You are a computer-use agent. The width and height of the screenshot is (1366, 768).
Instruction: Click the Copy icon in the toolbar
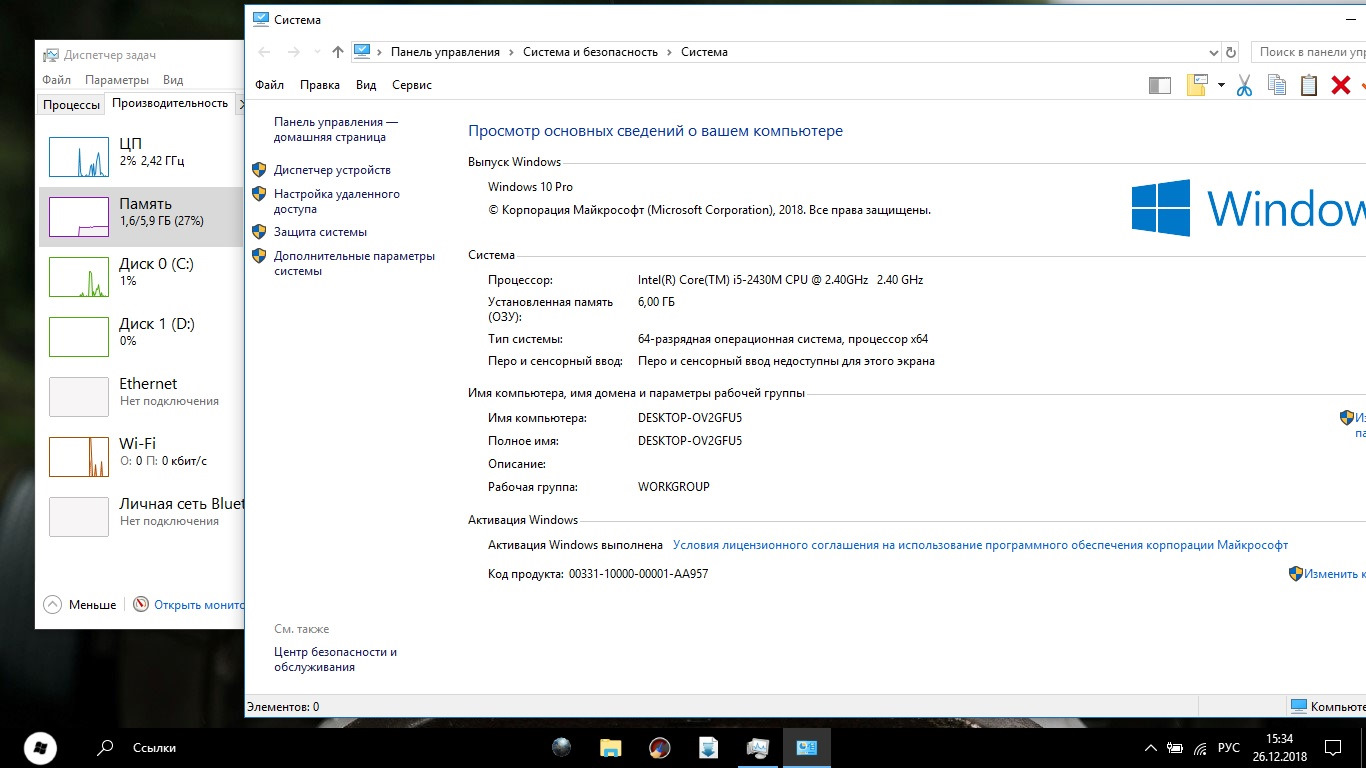coord(1277,86)
